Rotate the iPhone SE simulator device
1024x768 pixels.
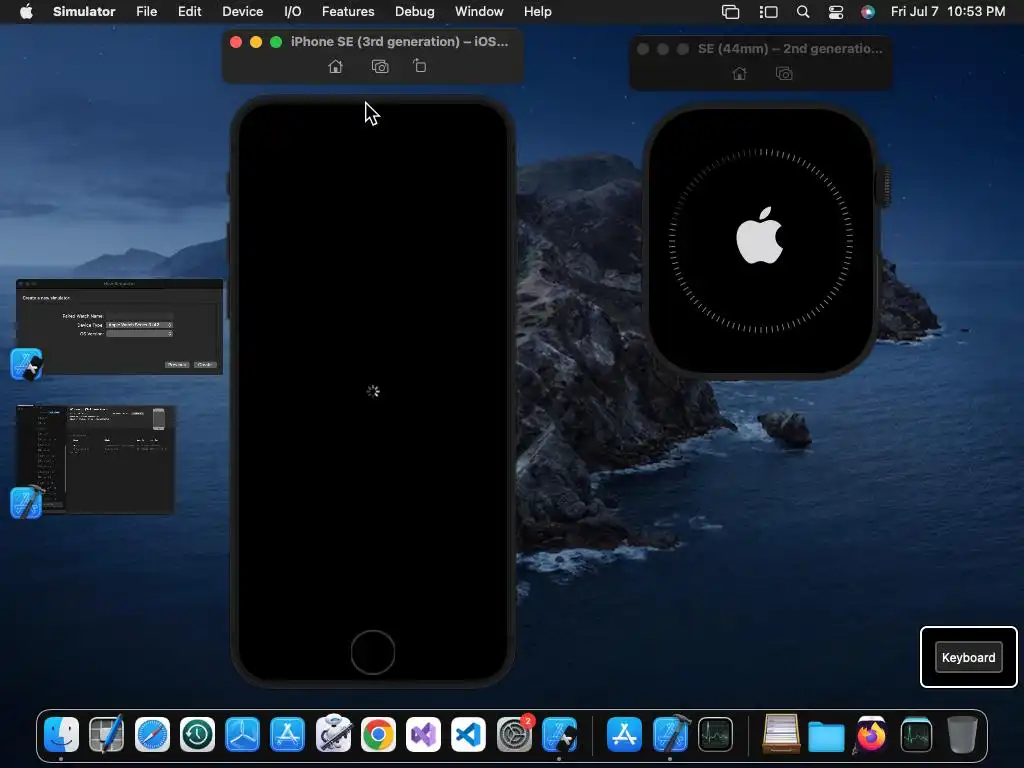[x=420, y=66]
